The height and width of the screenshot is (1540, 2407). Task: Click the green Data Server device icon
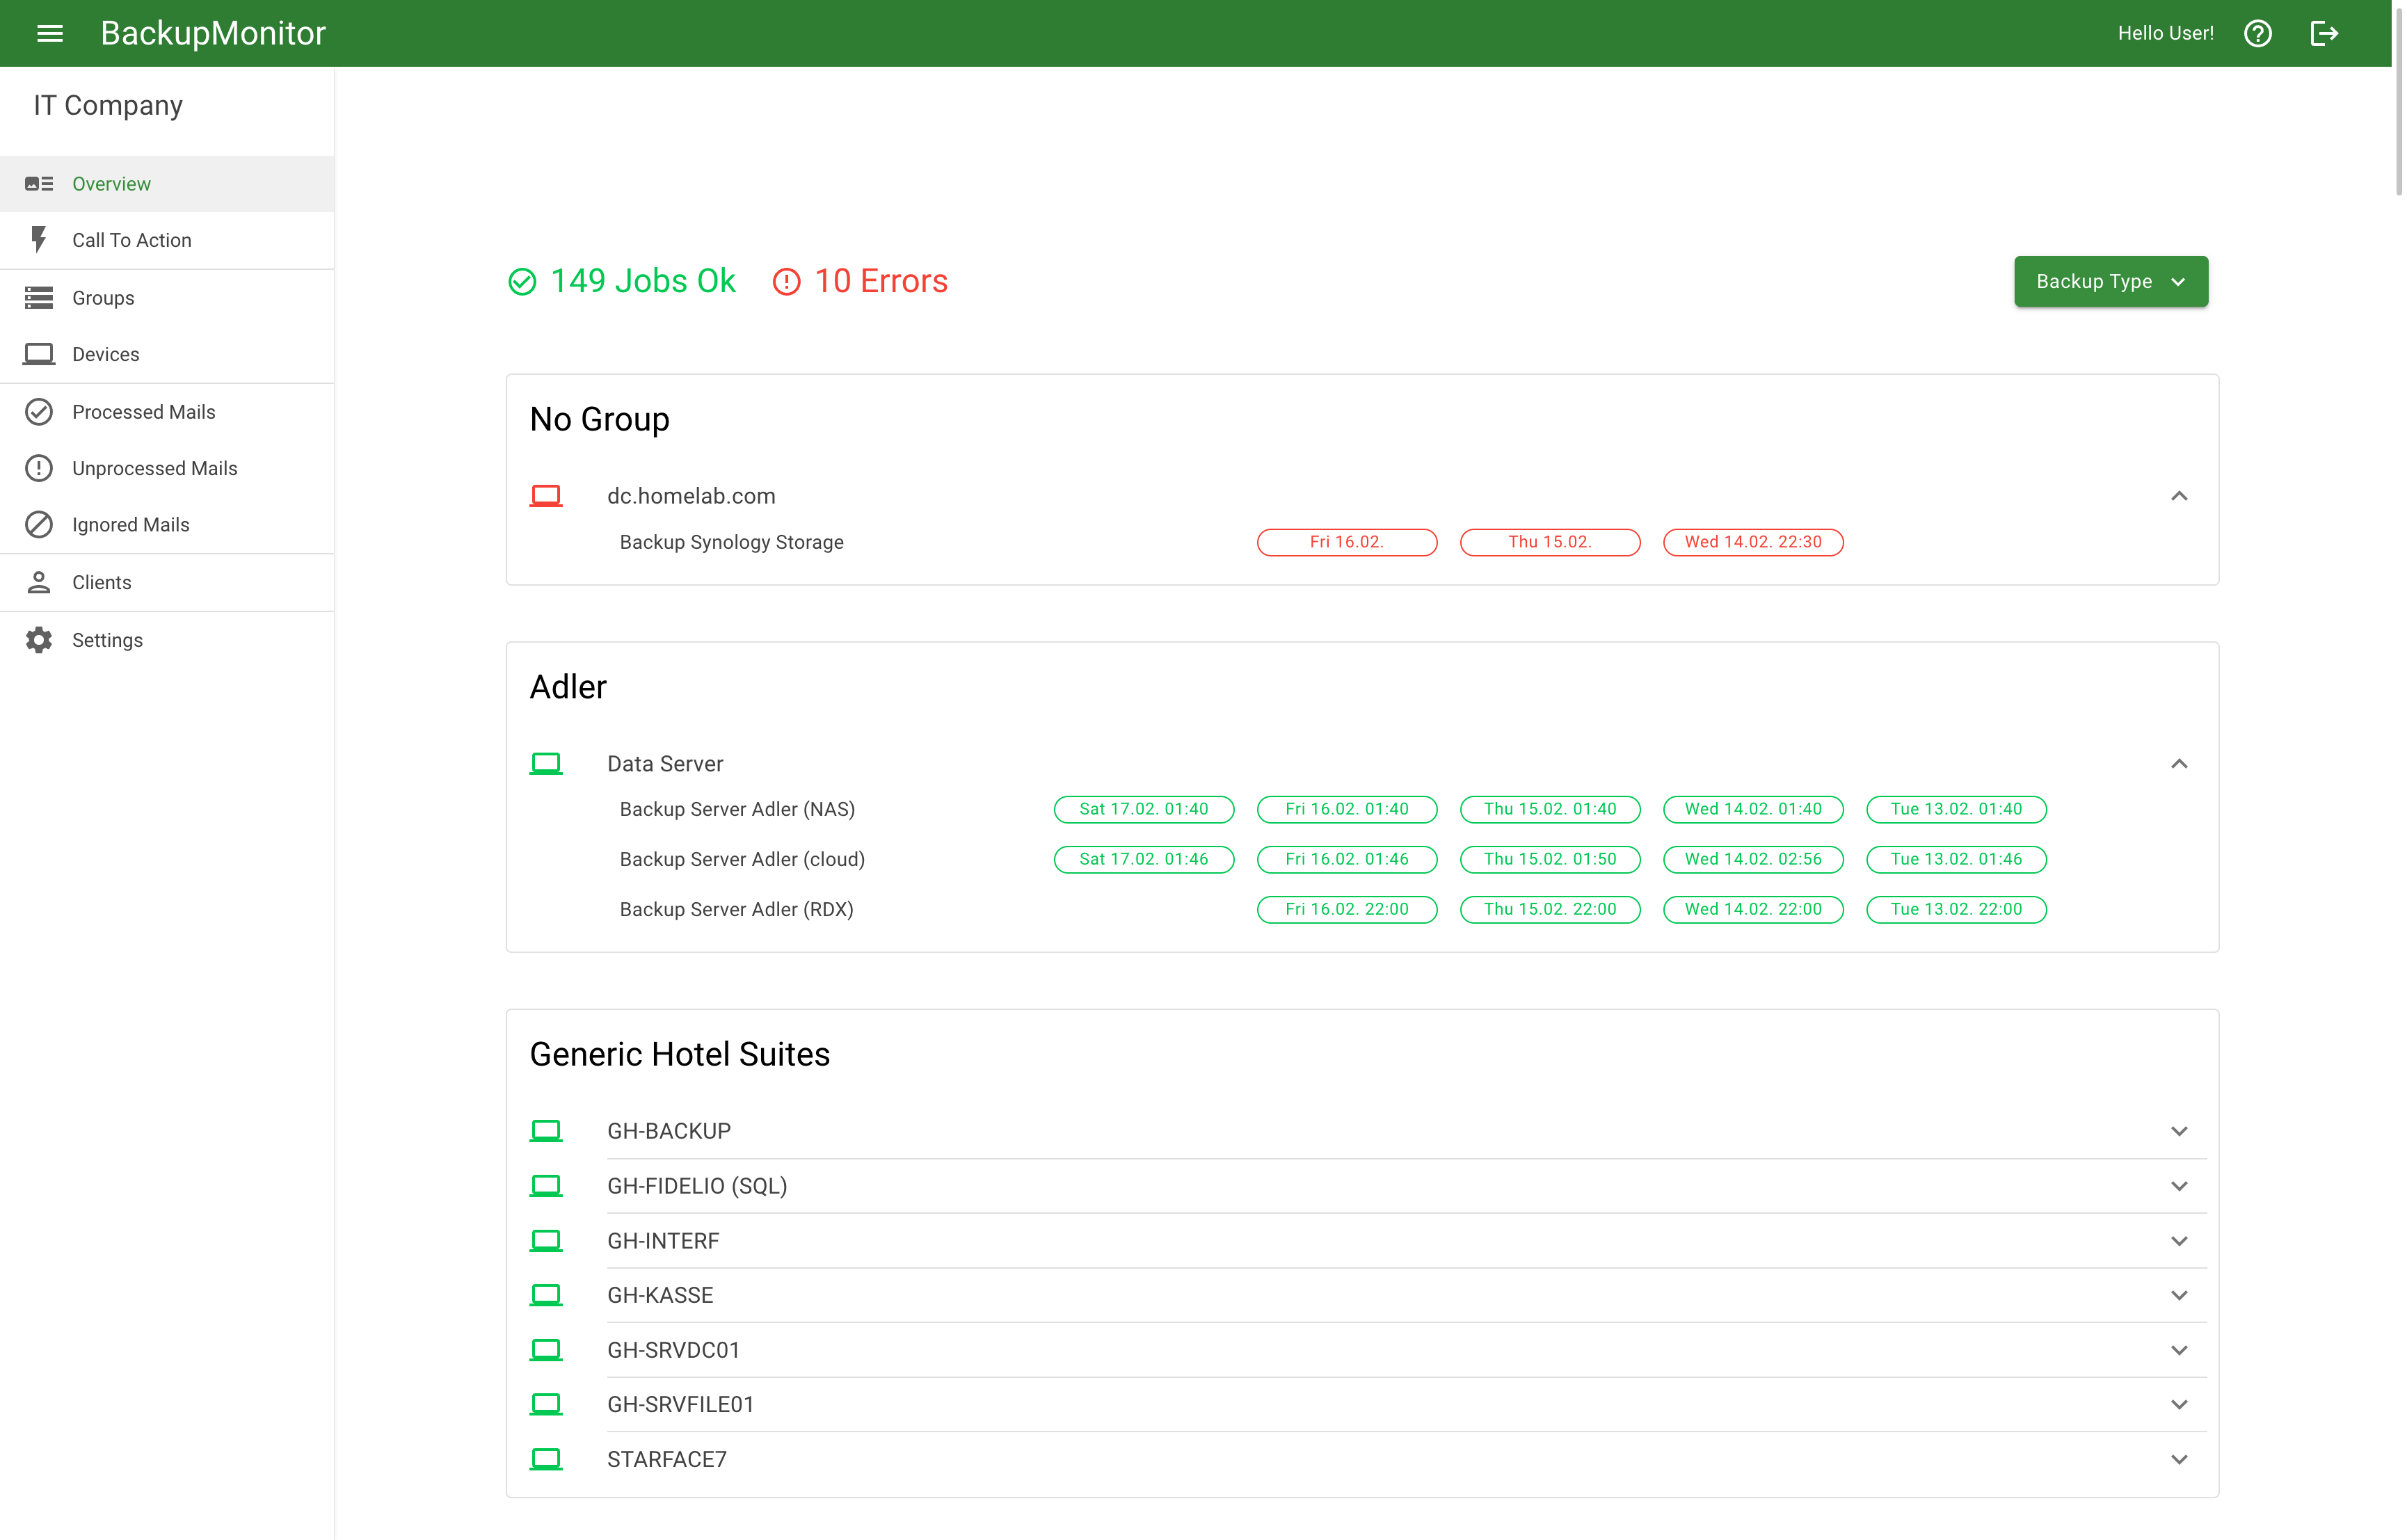(545, 764)
